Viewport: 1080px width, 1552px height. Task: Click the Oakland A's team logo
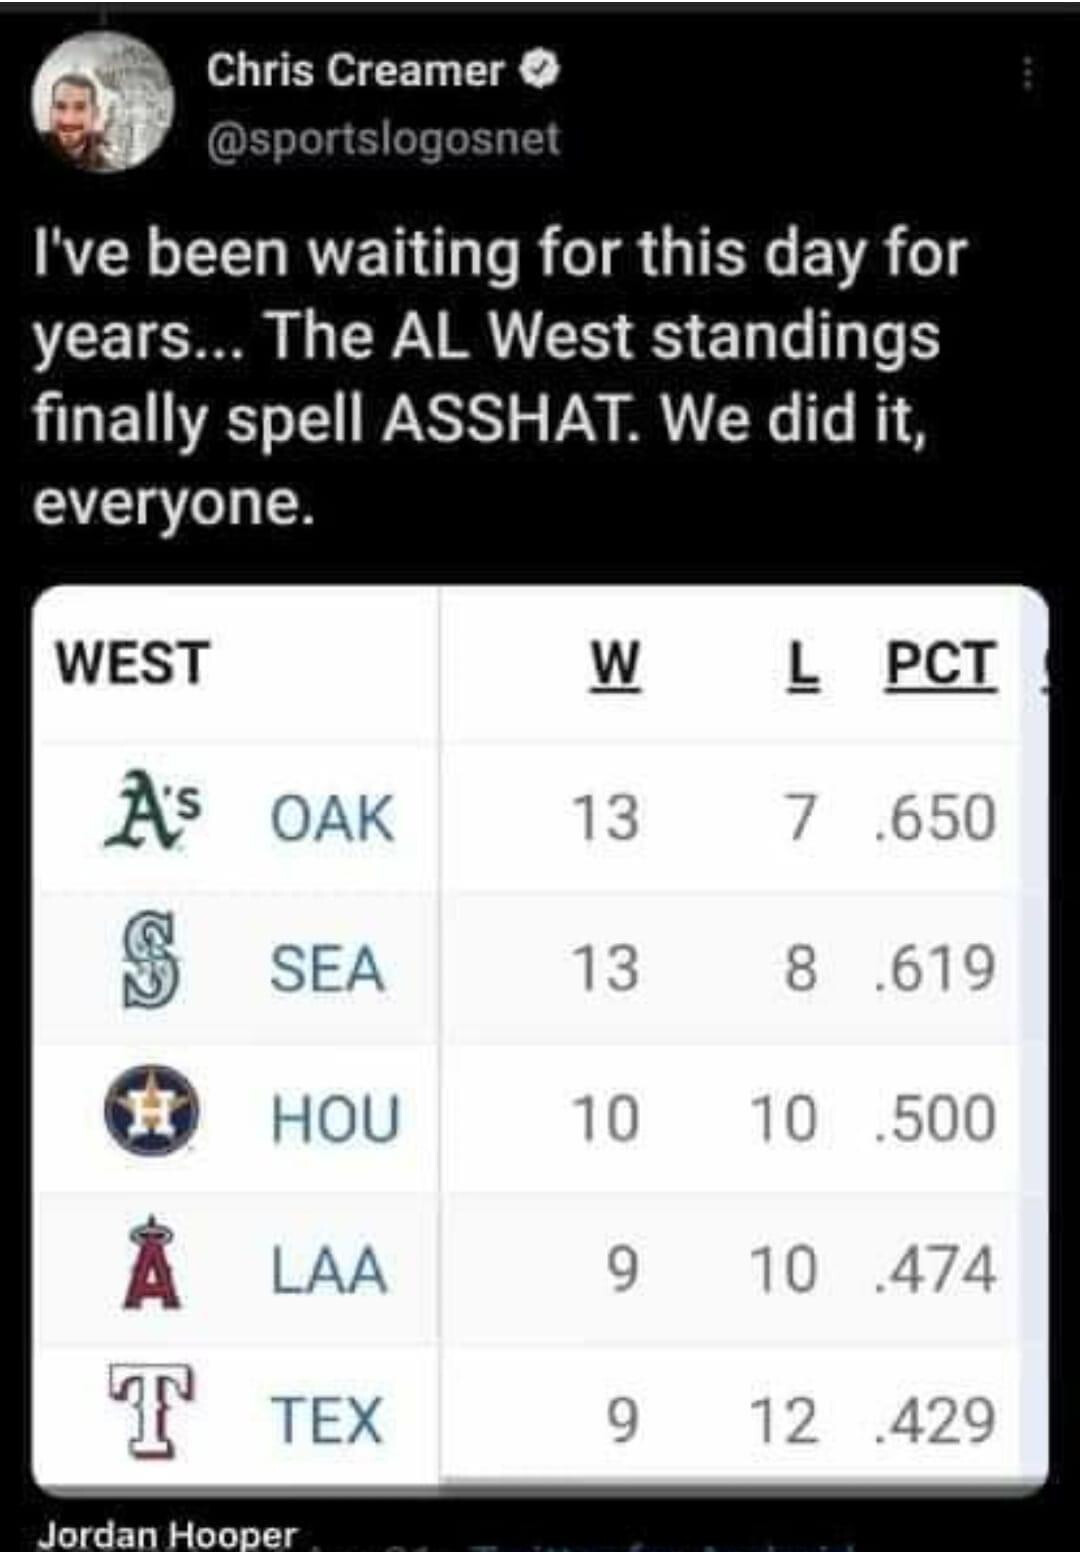pos(152,815)
